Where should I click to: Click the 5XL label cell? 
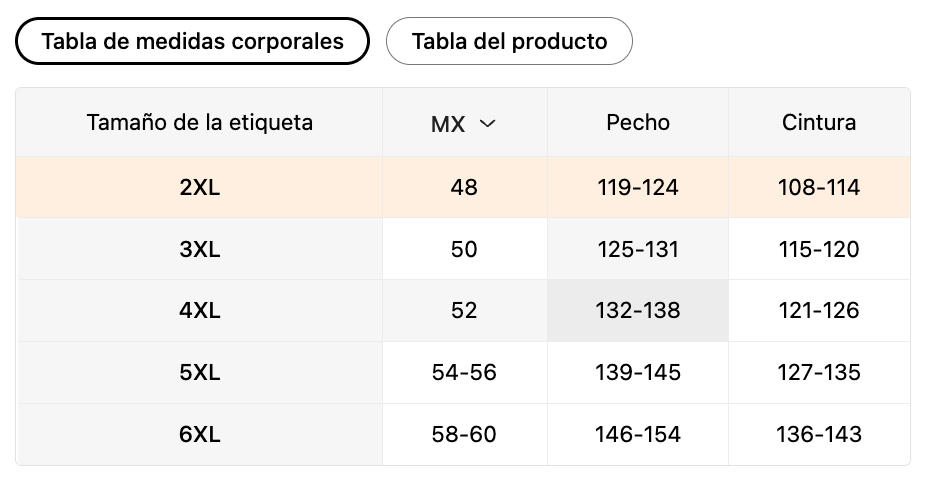coord(199,372)
